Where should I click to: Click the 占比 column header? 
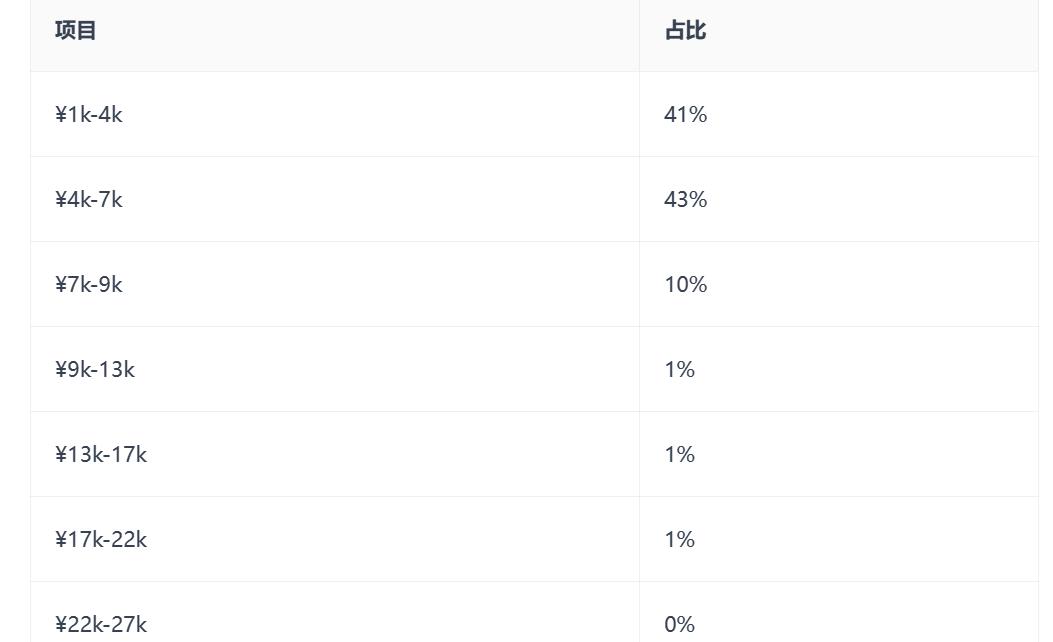click(685, 30)
